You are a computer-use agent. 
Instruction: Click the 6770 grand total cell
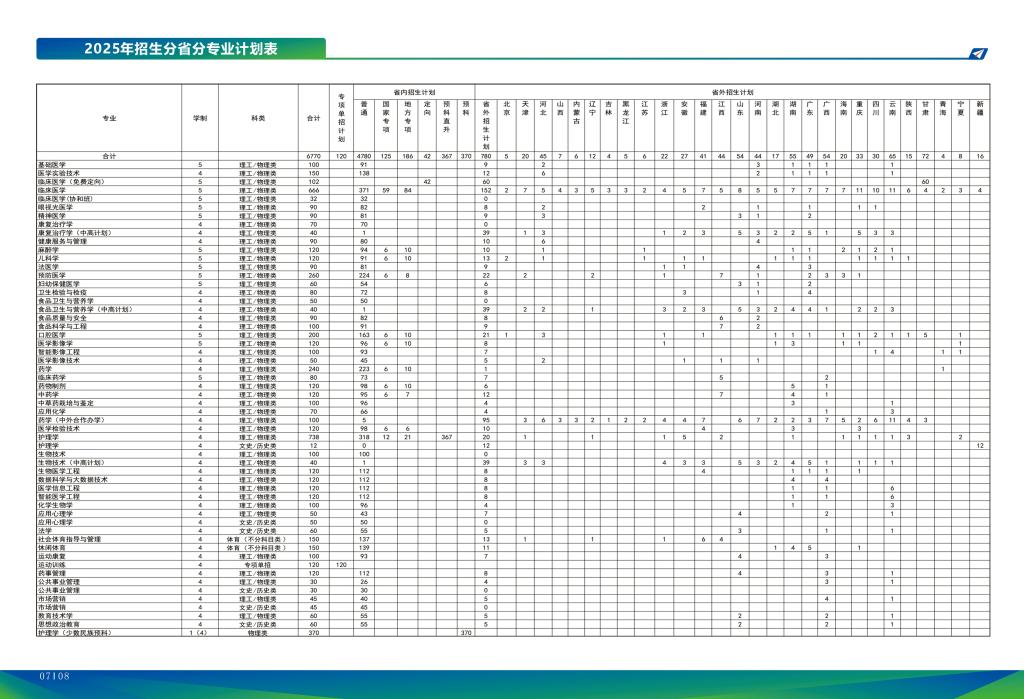(313, 156)
